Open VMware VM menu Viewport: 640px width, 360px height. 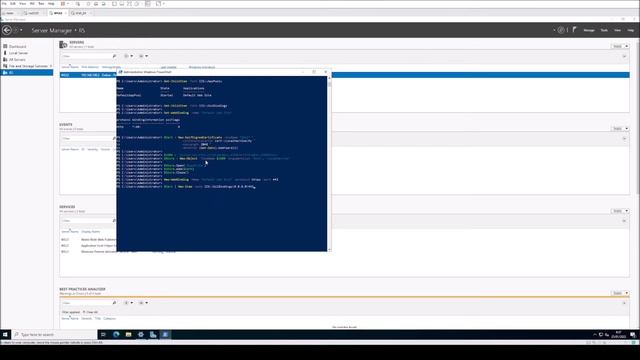(32, 4)
